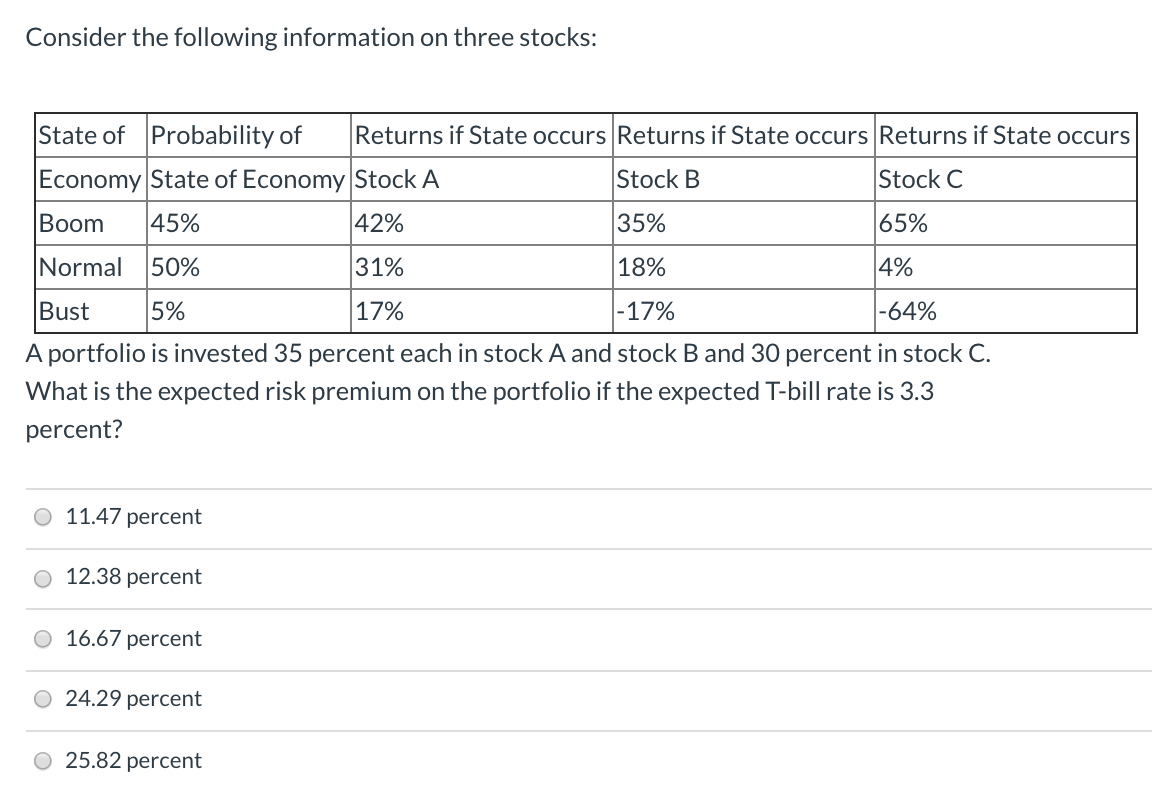Pick the 16.67 percent radio button

point(43,639)
